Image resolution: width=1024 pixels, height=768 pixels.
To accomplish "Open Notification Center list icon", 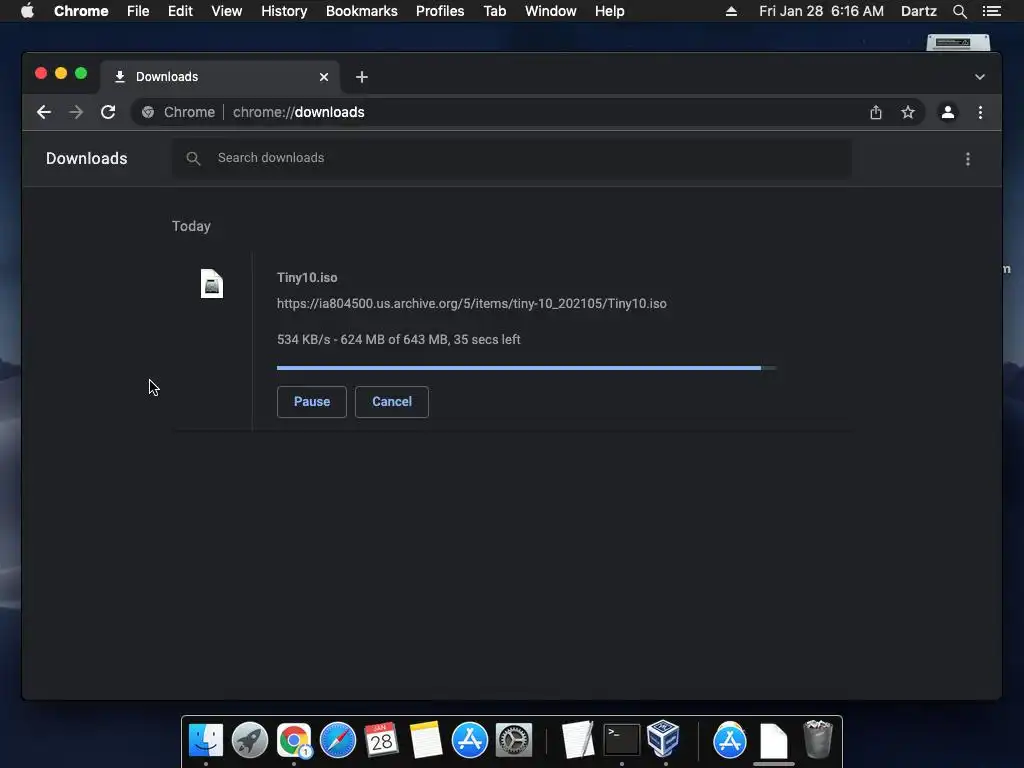I will pos(991,11).
